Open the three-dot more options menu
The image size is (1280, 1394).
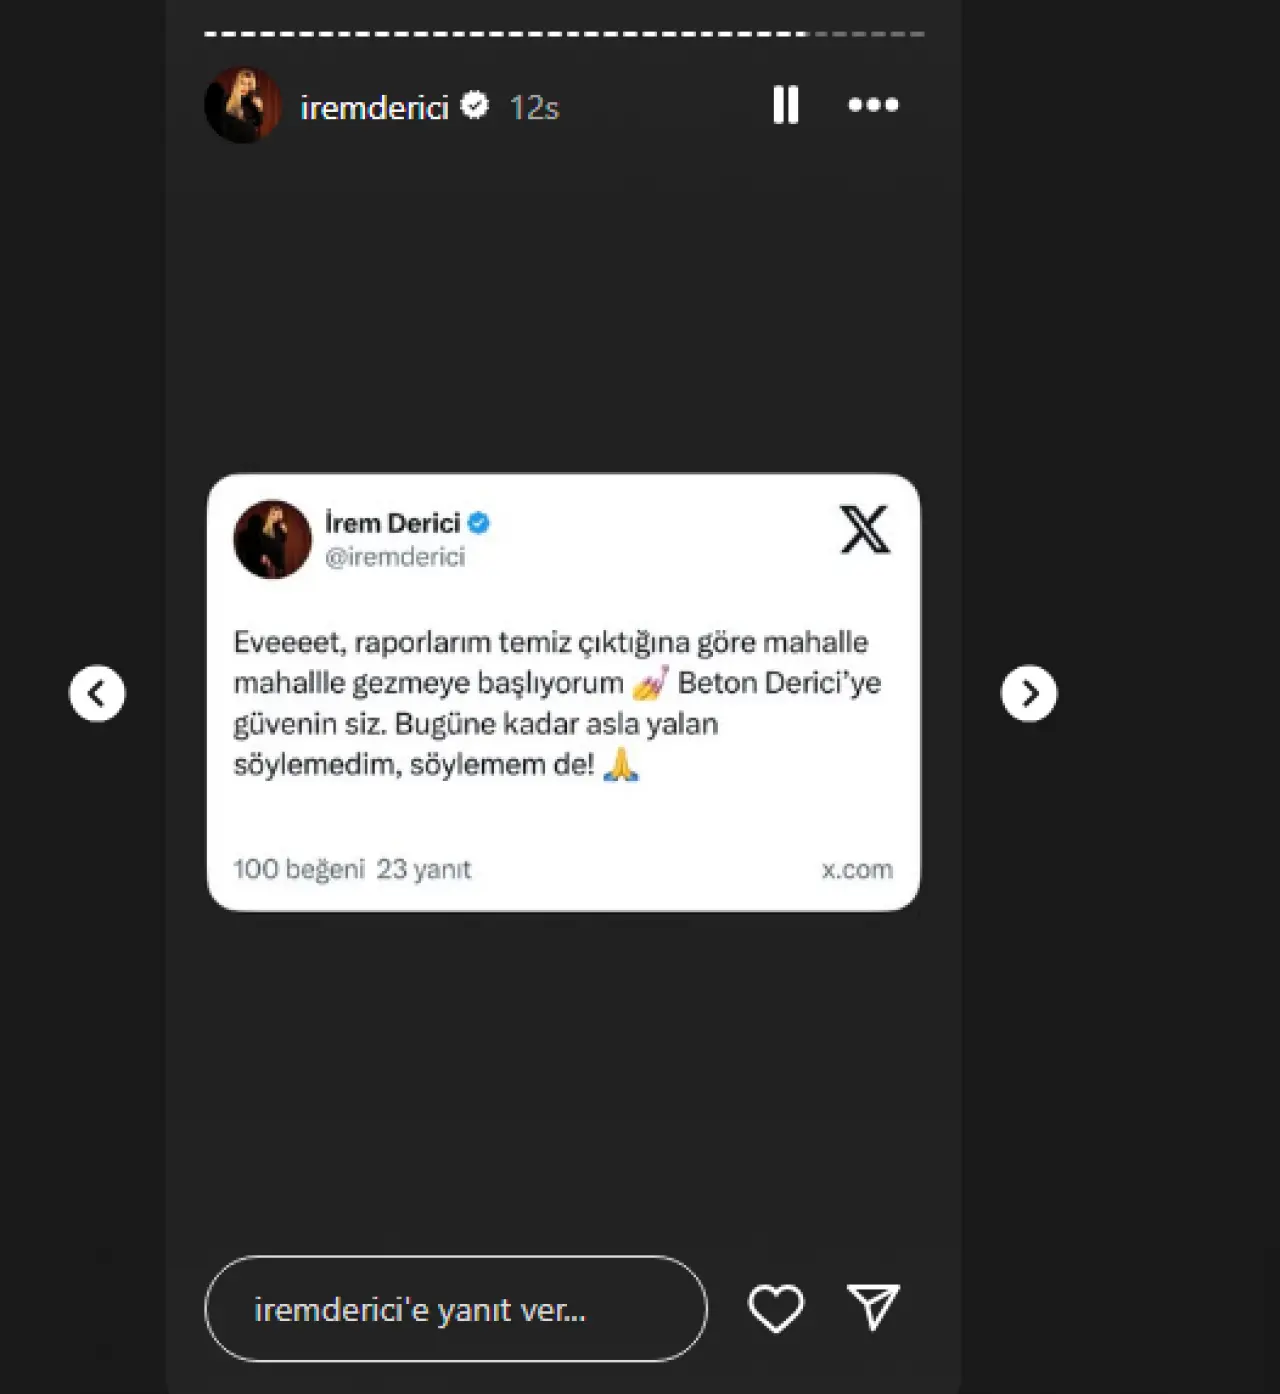click(873, 105)
